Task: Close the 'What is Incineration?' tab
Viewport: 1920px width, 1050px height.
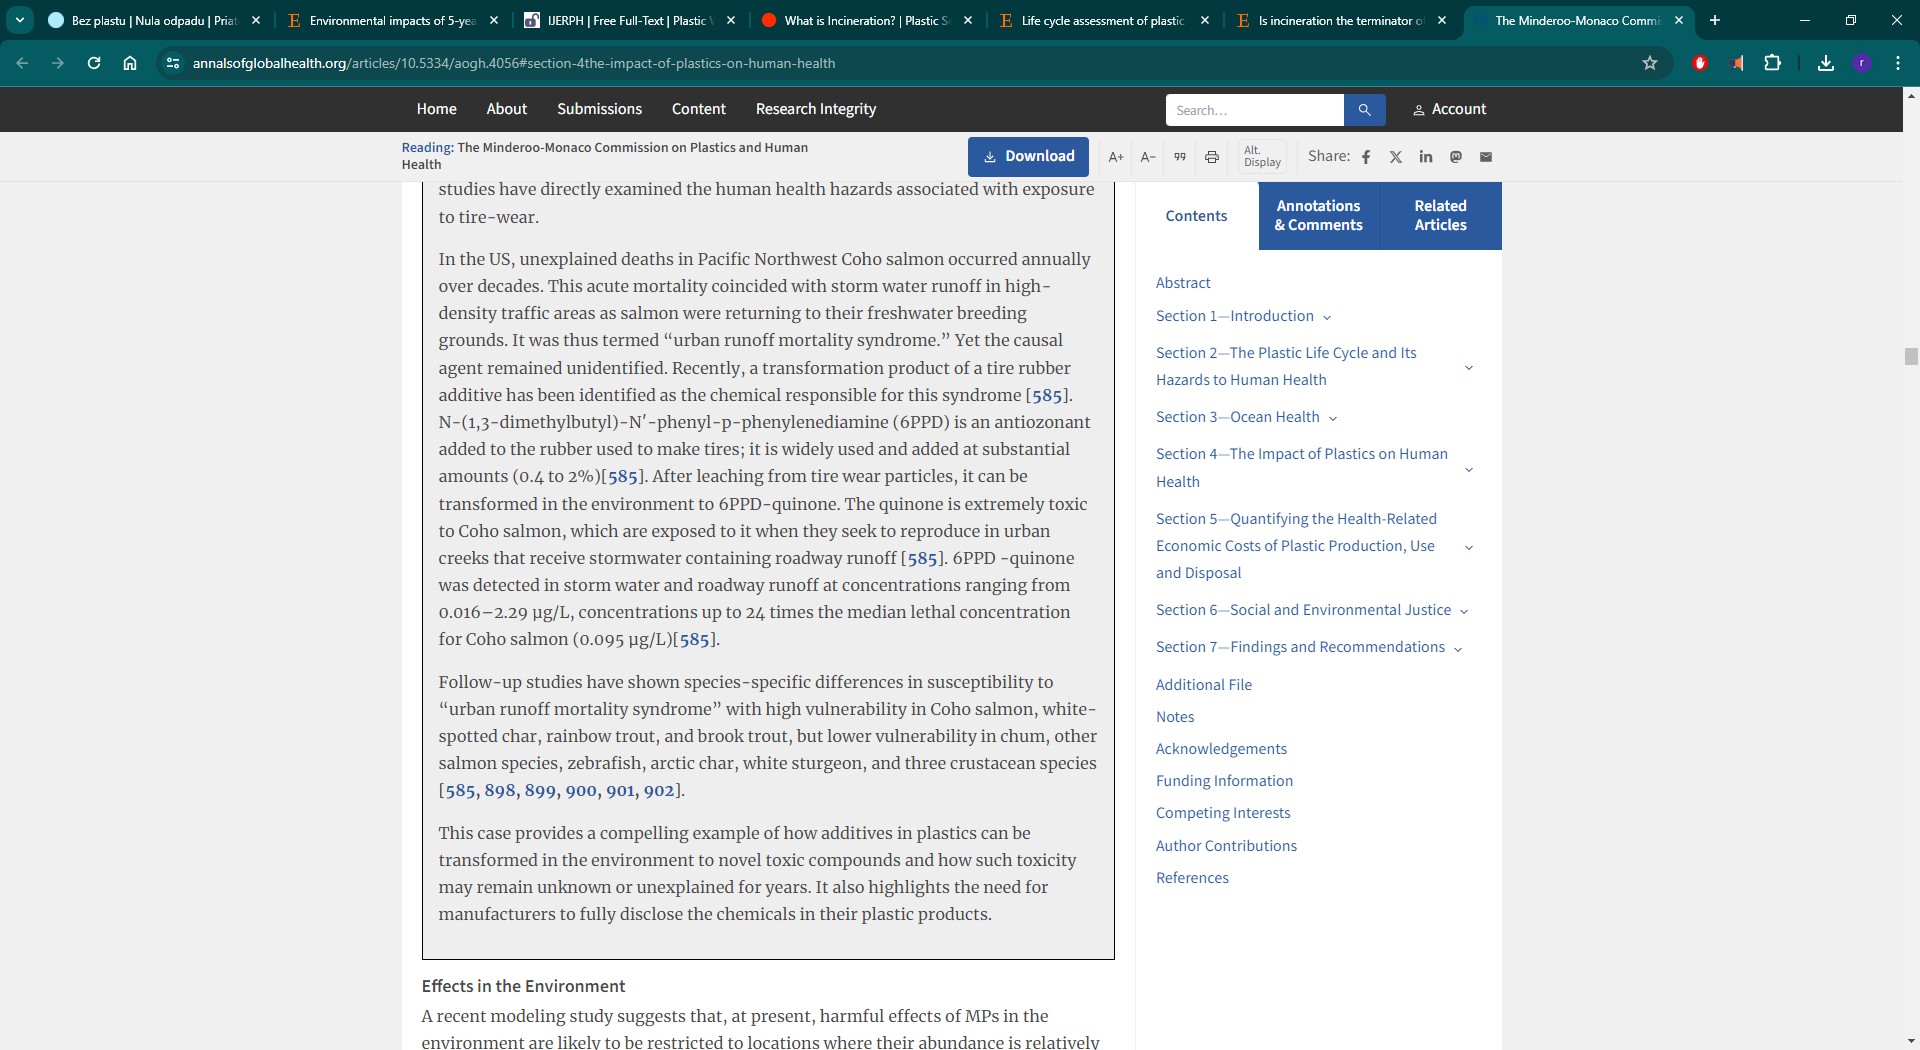Action: point(968,20)
